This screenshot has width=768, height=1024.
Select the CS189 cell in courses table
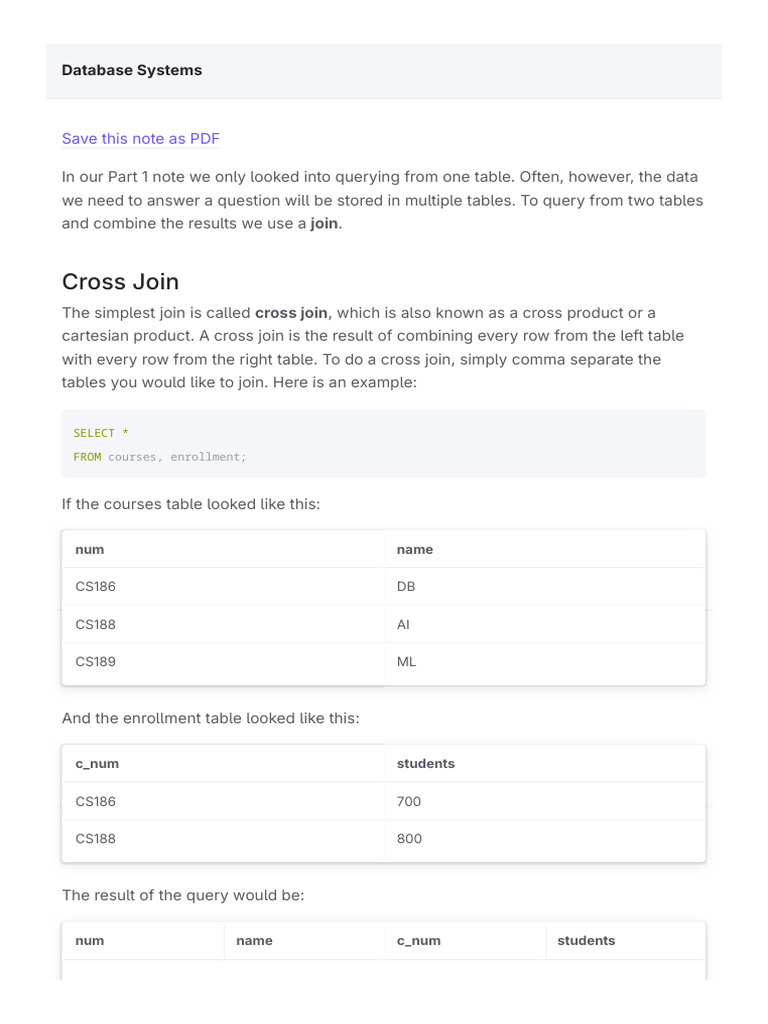[96, 662]
